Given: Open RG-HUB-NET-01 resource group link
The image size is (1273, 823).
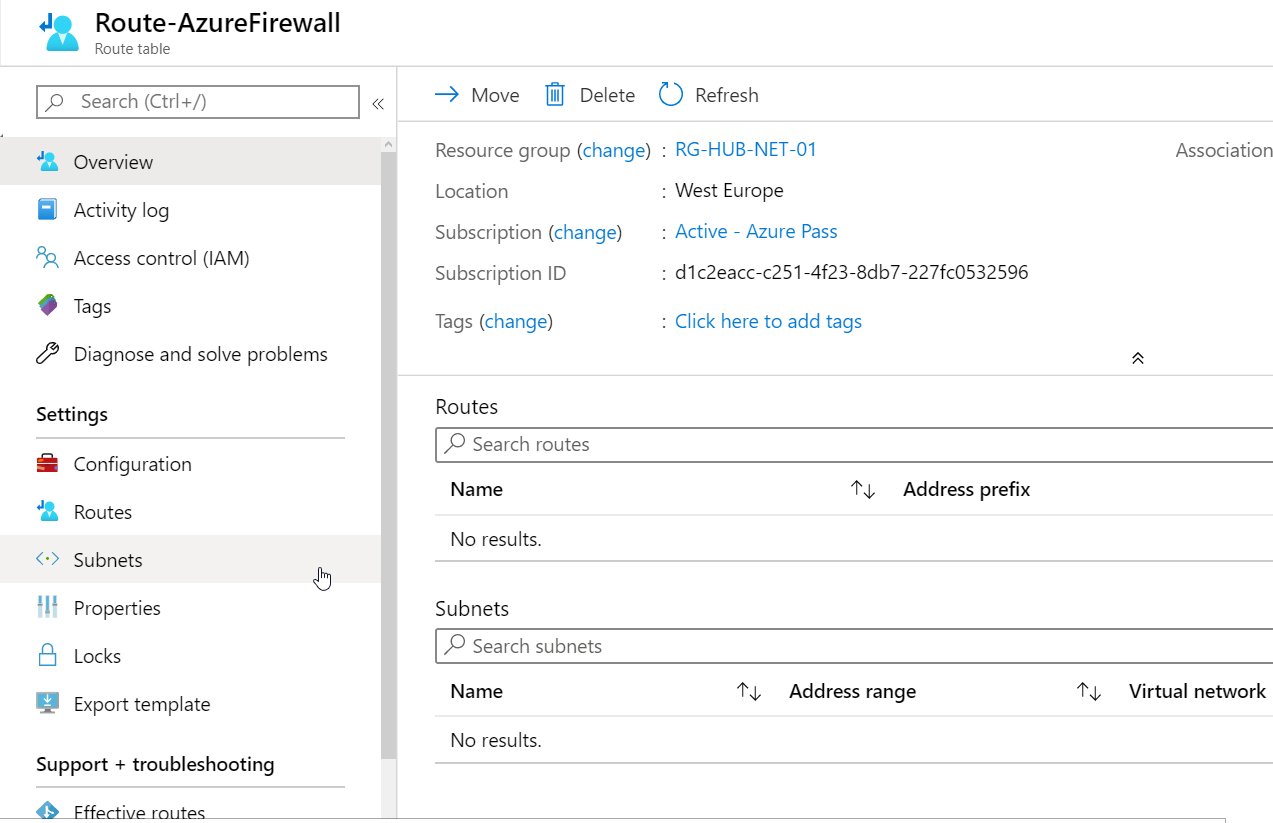Looking at the screenshot, I should (746, 149).
